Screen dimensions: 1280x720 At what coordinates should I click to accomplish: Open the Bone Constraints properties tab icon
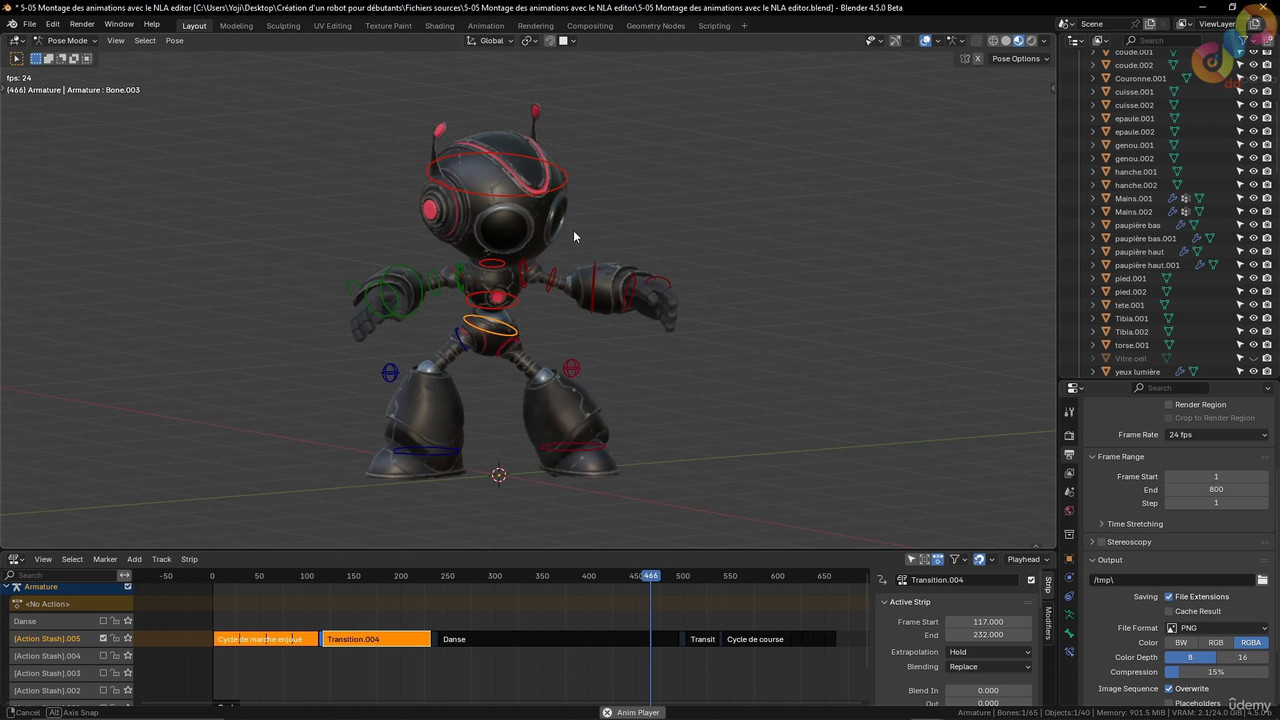1069,652
